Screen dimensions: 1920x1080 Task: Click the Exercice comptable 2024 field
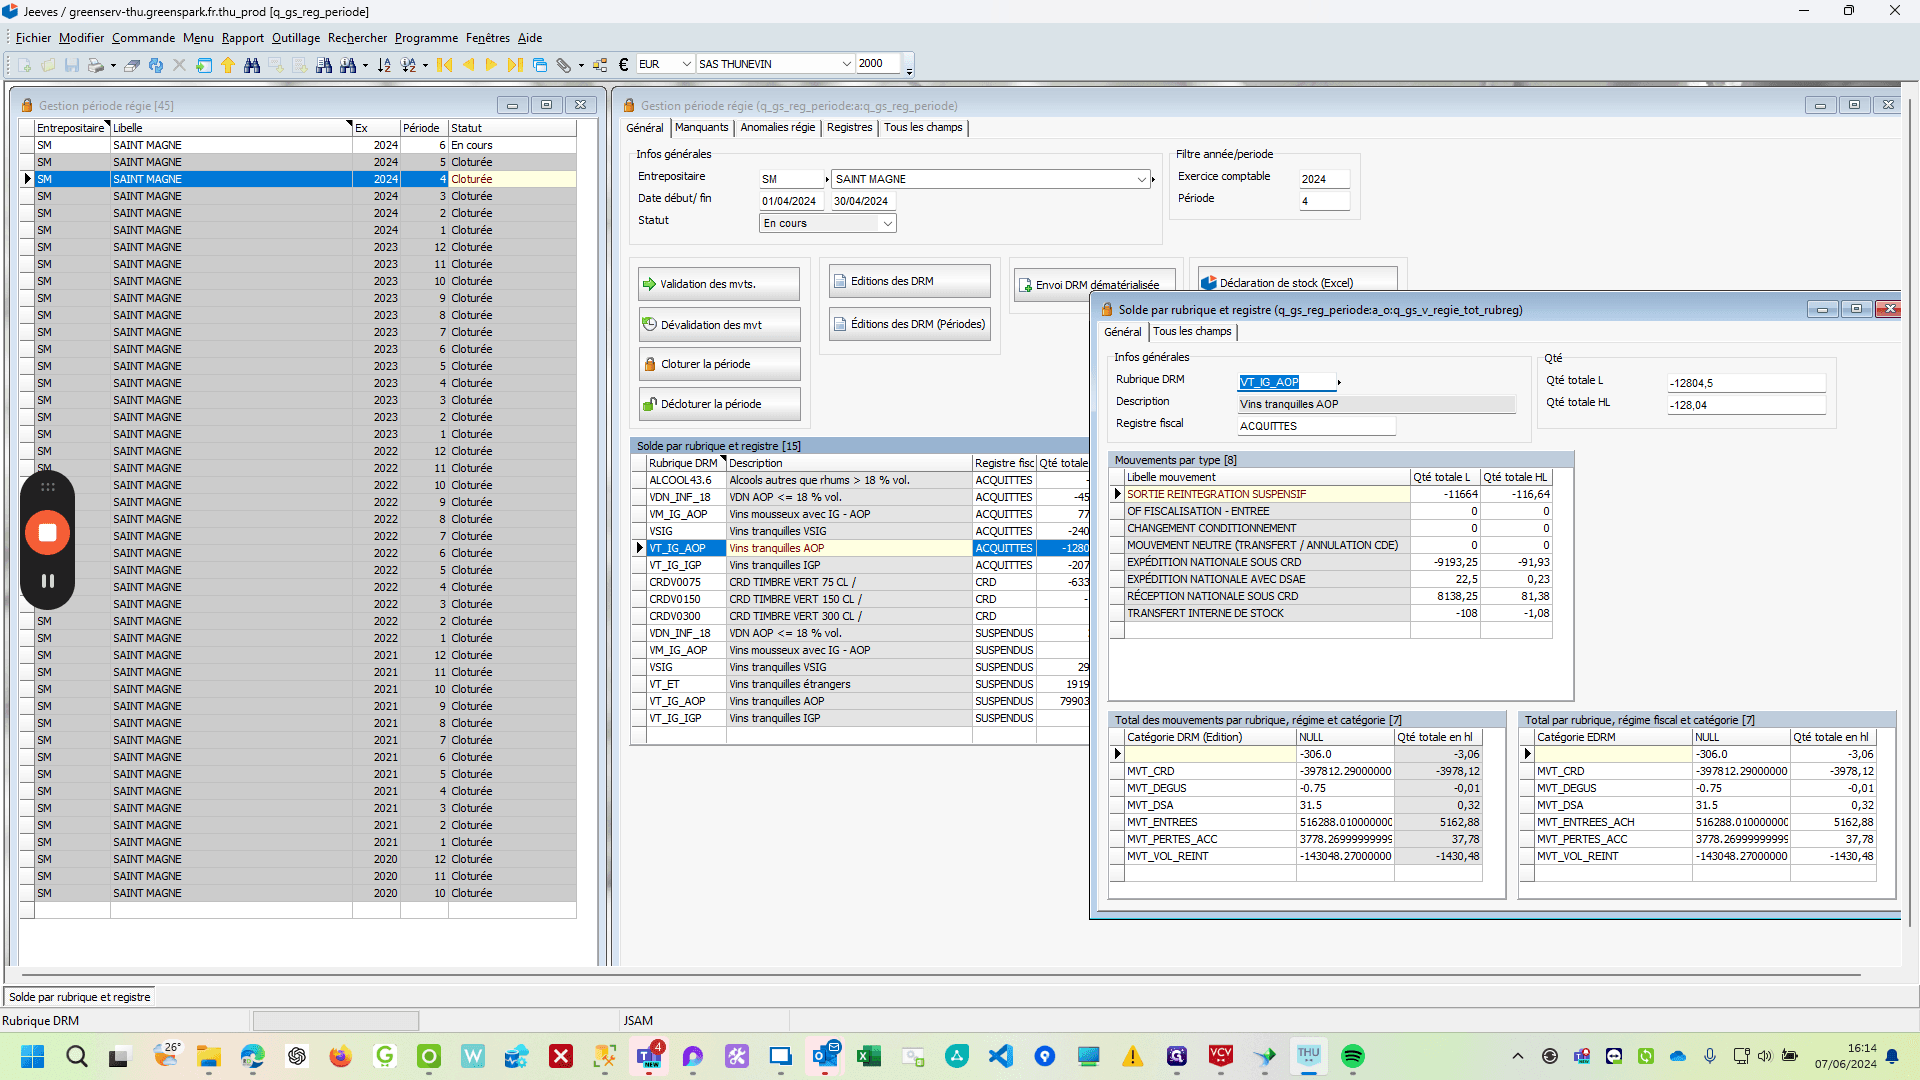click(x=1324, y=179)
